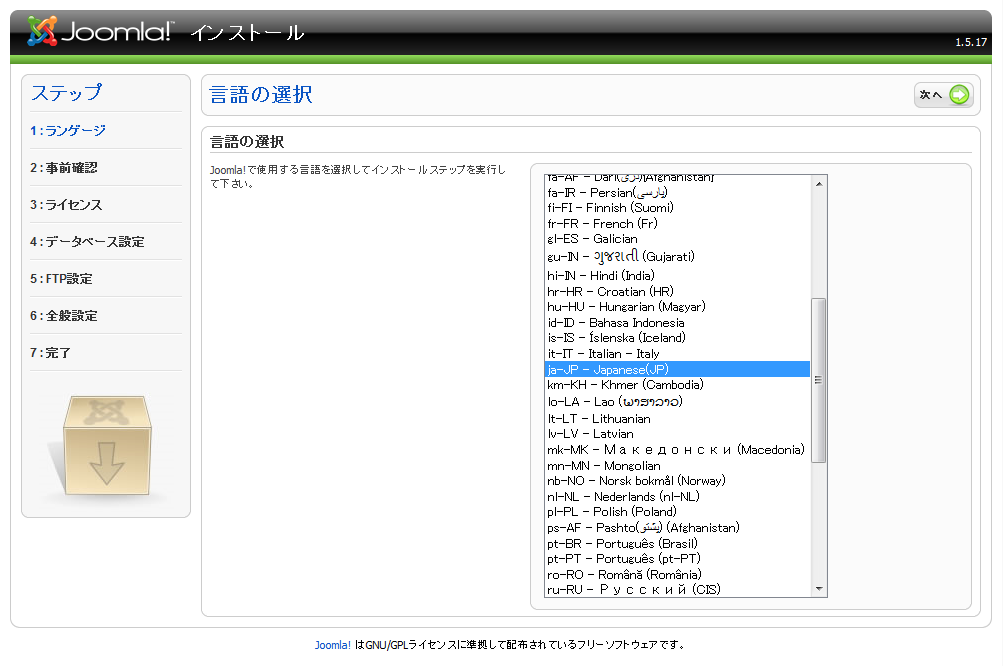Select ps-AF - Pashto (Afghanistan)

pos(677,528)
